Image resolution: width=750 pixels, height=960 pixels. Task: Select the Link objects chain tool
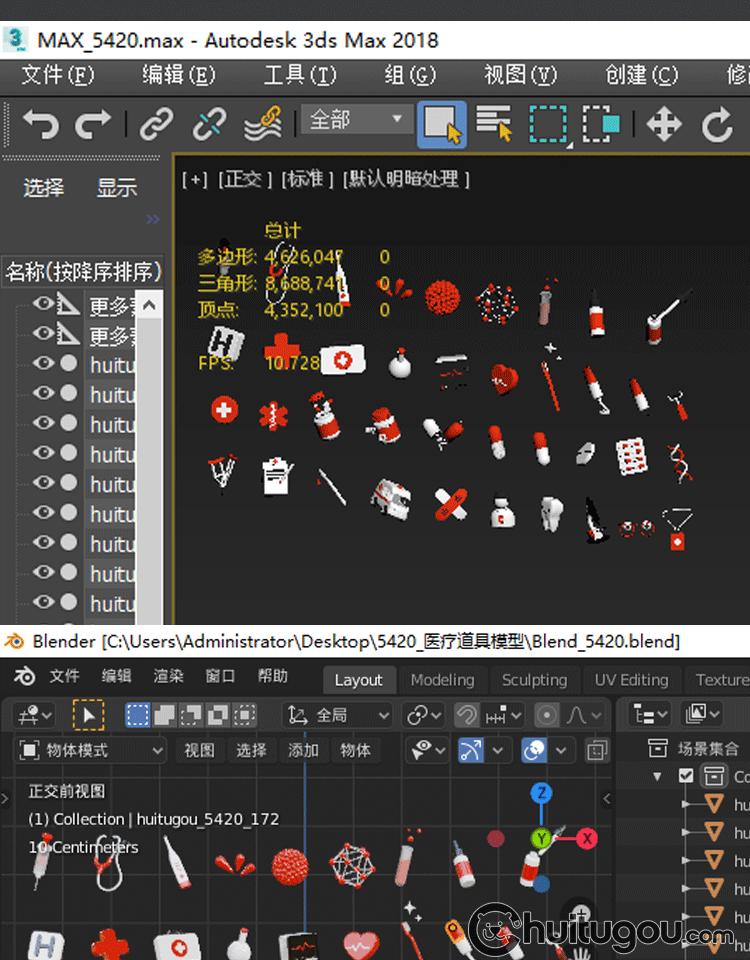tap(156, 124)
